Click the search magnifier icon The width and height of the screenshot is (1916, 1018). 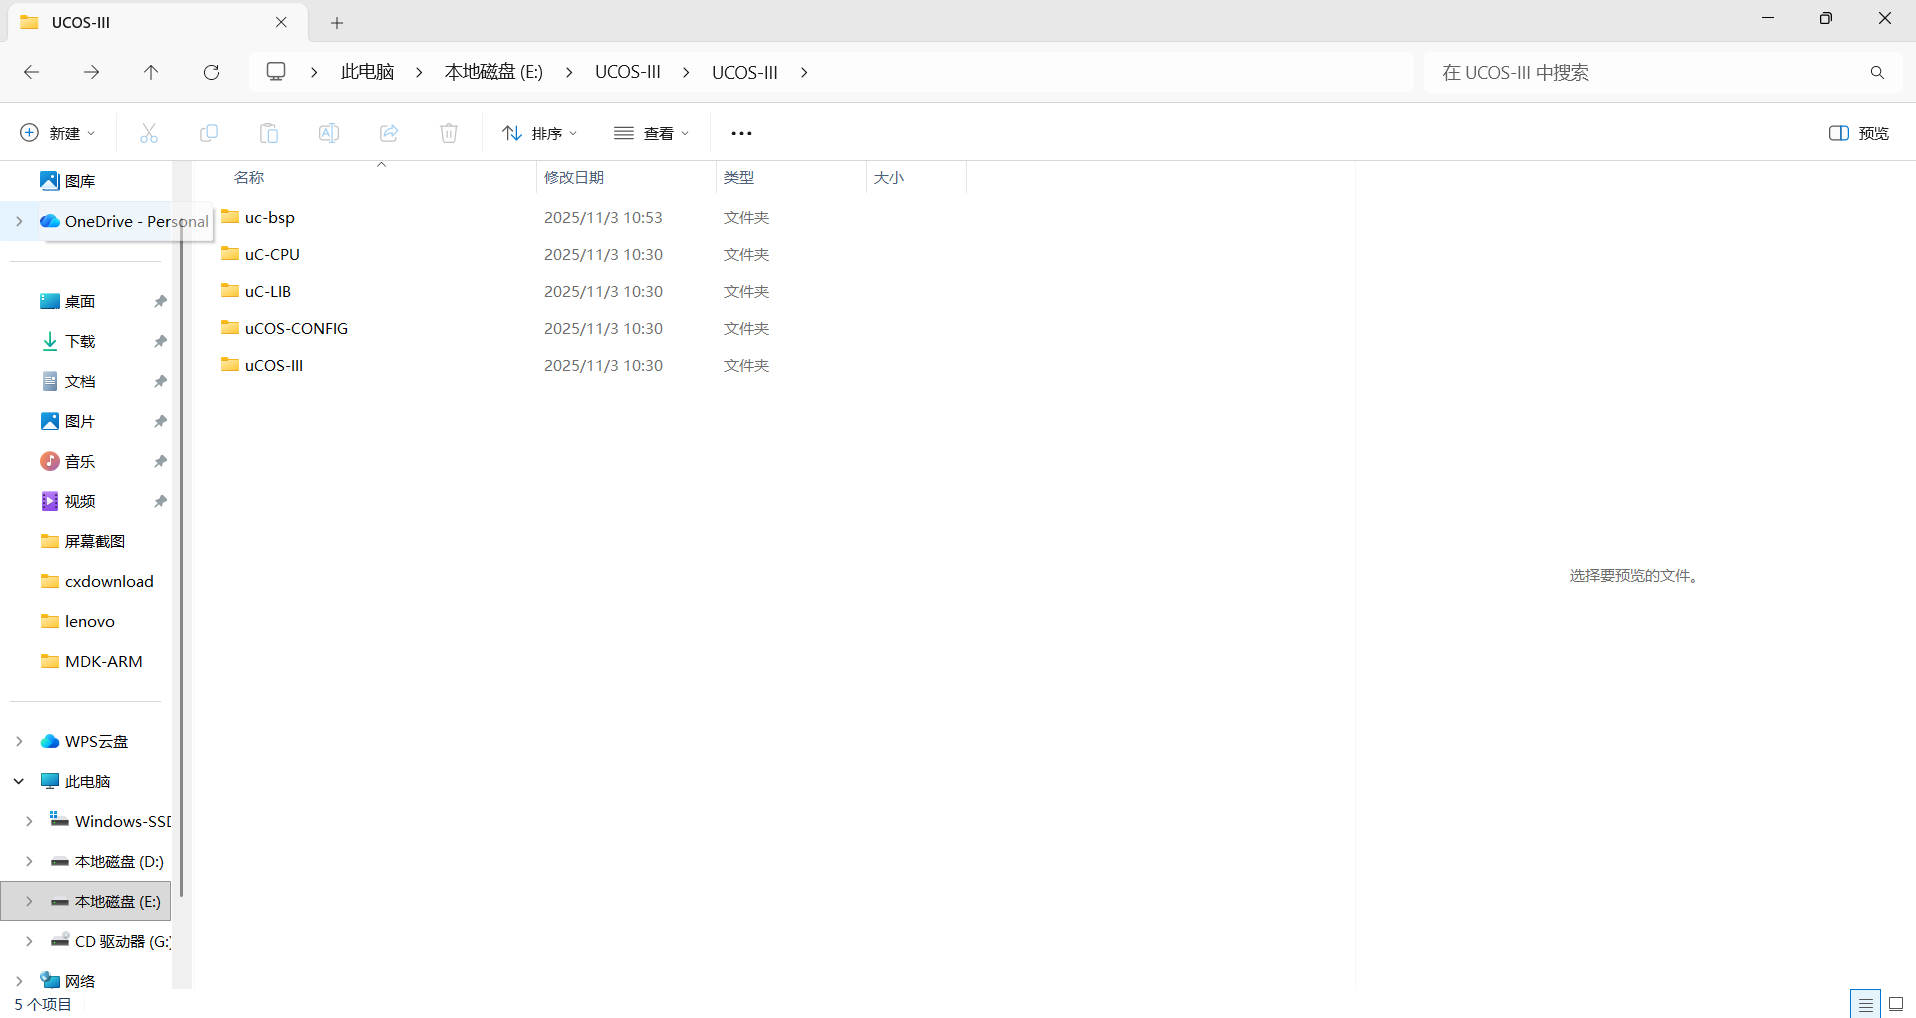click(1877, 72)
